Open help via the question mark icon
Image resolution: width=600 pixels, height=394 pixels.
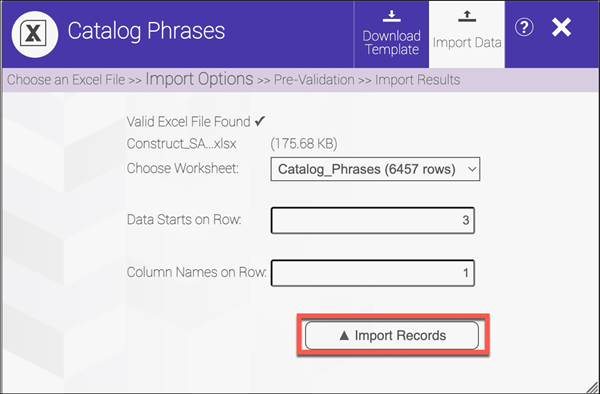tap(524, 28)
